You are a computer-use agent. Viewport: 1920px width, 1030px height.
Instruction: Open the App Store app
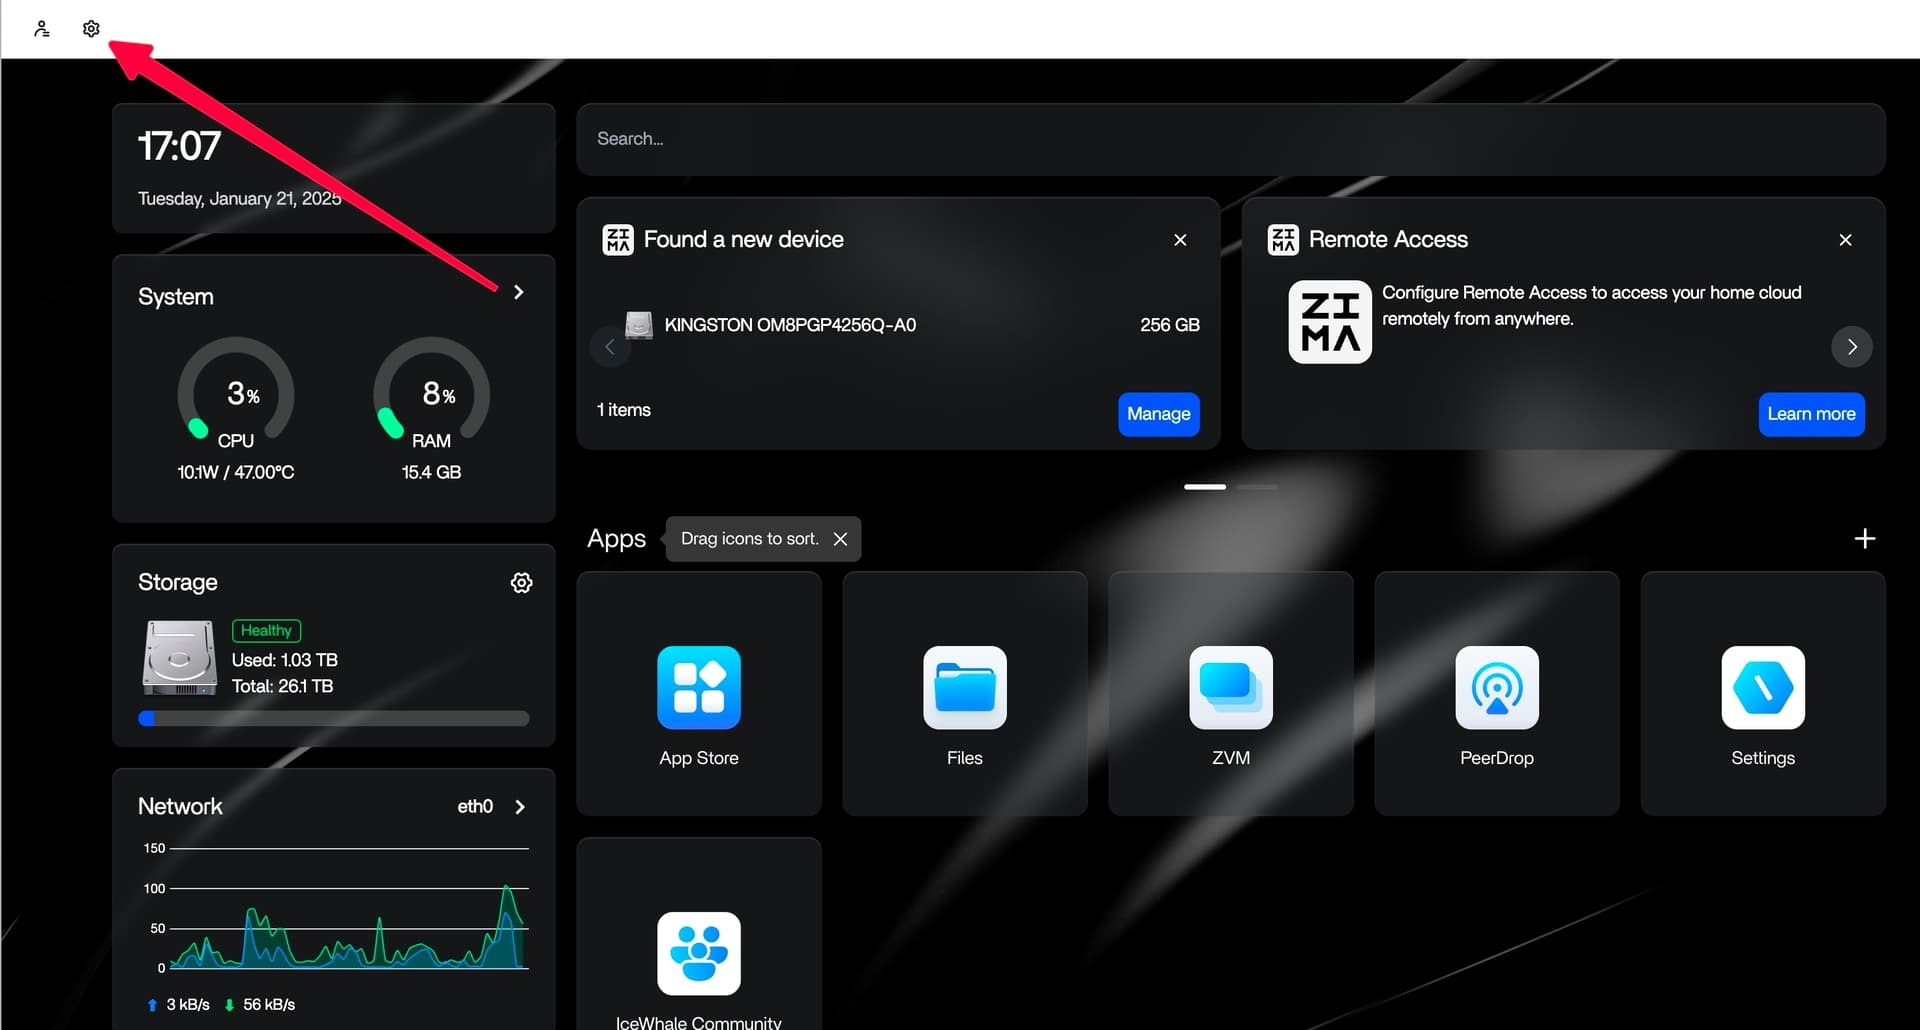click(x=698, y=688)
